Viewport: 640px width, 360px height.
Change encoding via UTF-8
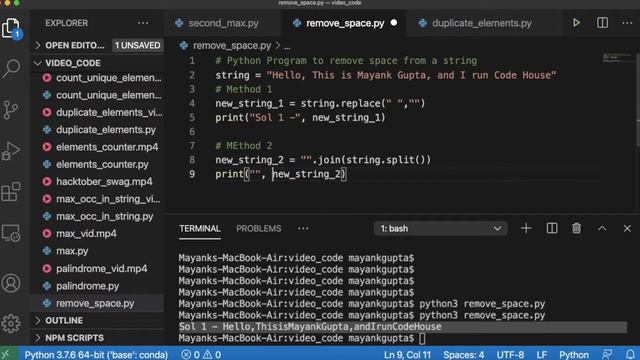(510, 354)
